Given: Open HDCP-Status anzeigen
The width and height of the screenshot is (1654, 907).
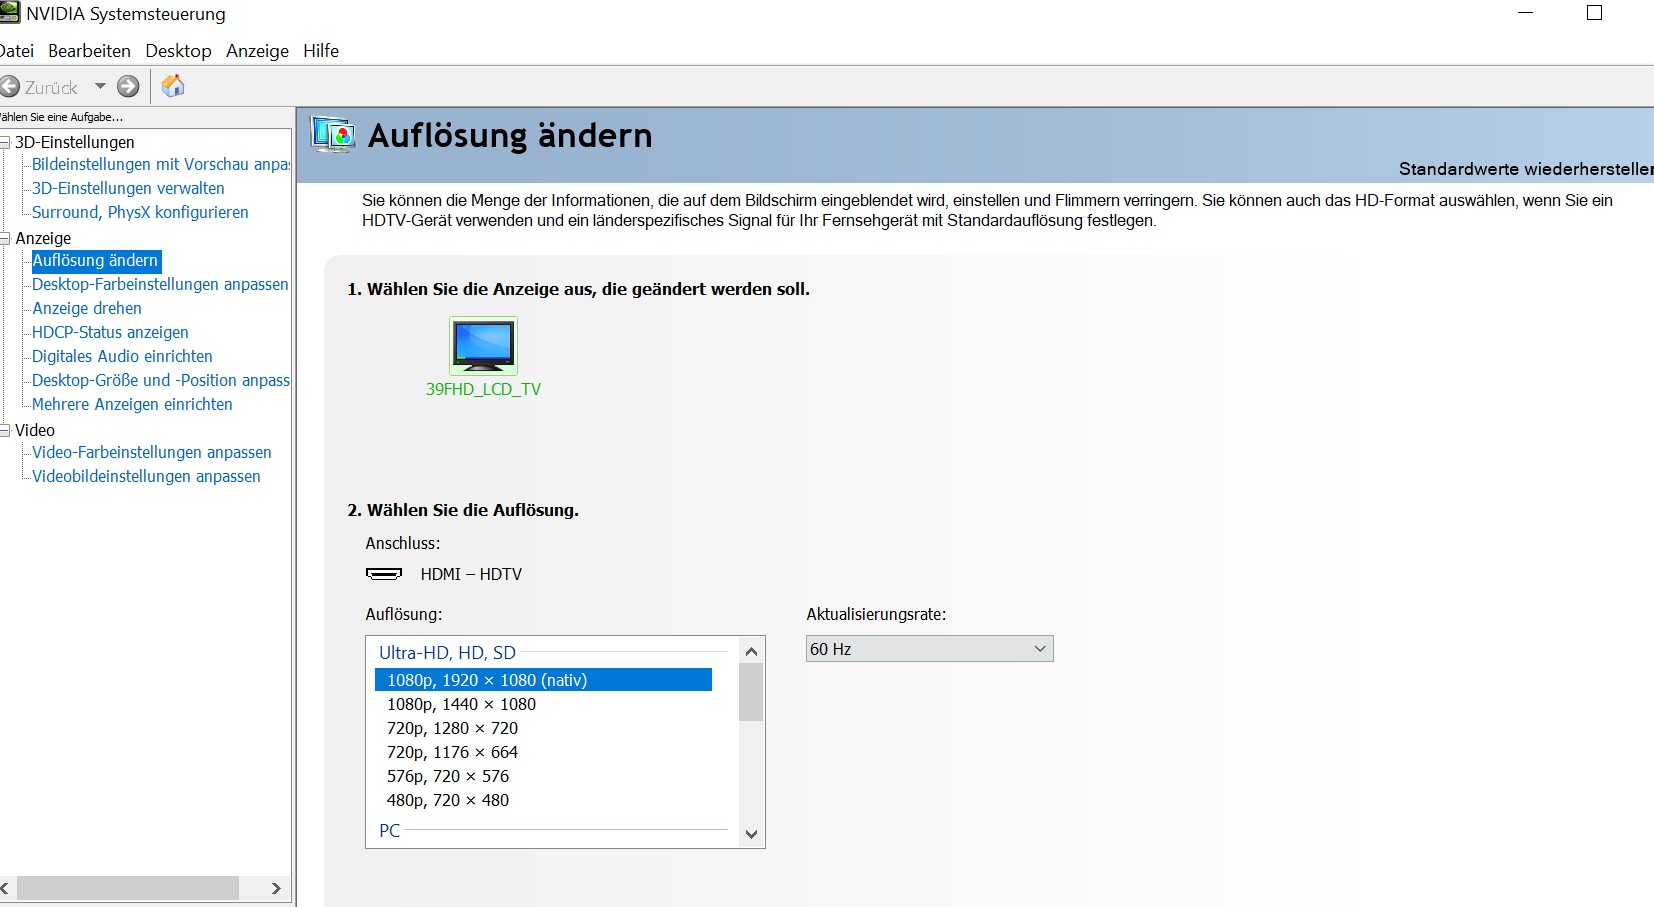Looking at the screenshot, I should pos(110,332).
